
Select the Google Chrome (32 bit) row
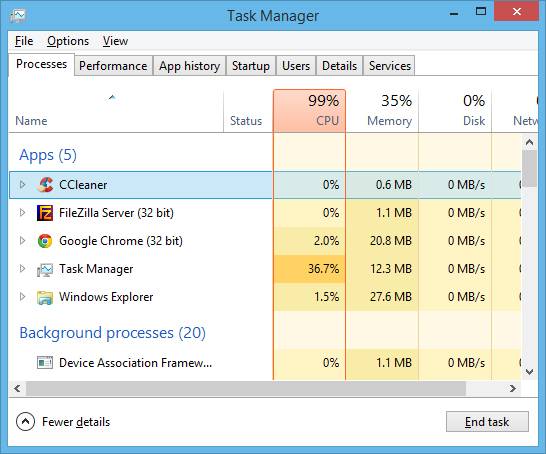(265, 241)
